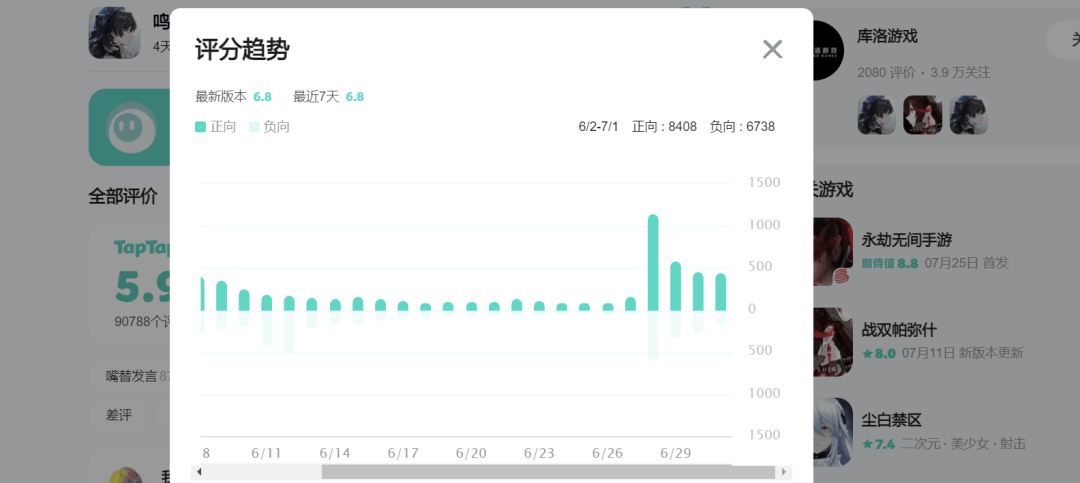Open the 库洛游戏 developer name link
1080x483 pixels.
(887, 36)
